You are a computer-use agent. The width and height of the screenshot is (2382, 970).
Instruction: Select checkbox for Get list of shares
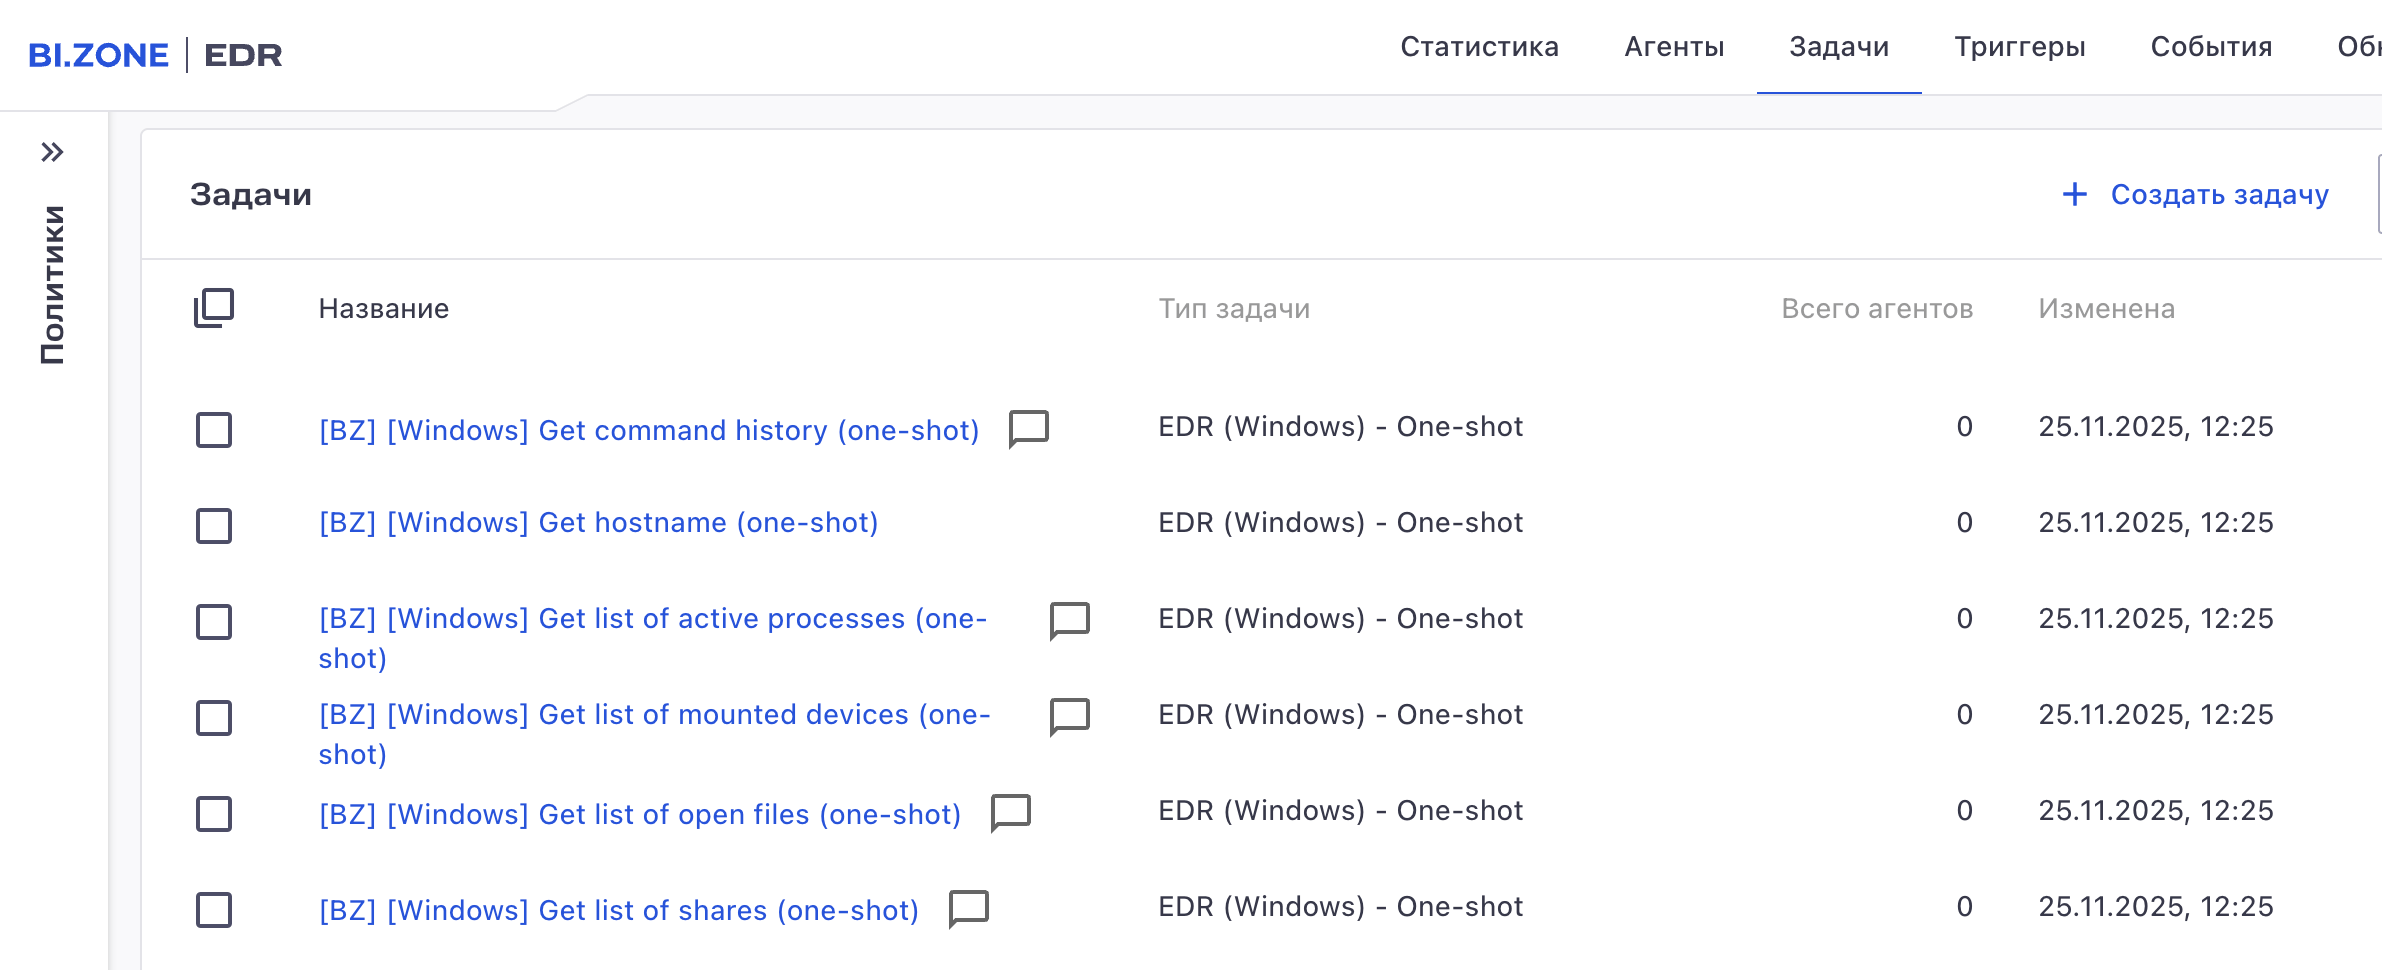coord(214,910)
